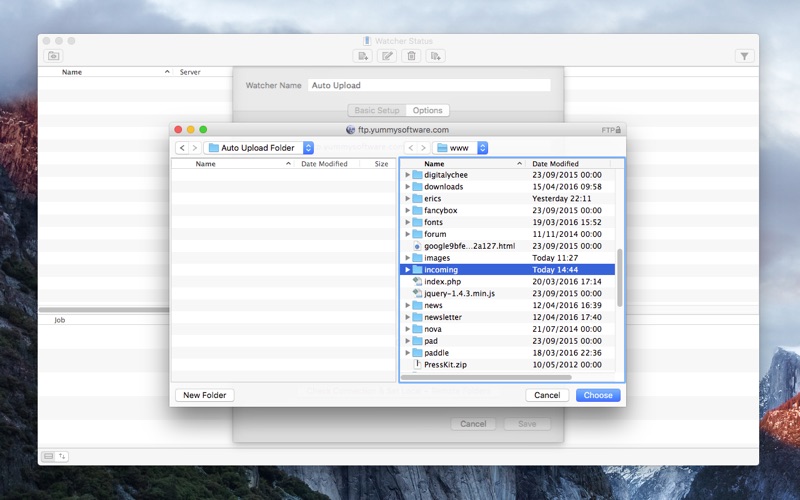Go back in the remote www pane
The width and height of the screenshot is (800, 500).
tap(411, 148)
